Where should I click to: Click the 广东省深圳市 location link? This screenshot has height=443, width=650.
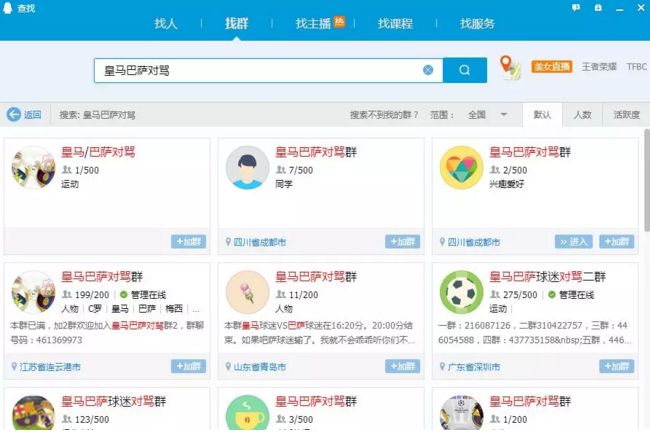474,367
